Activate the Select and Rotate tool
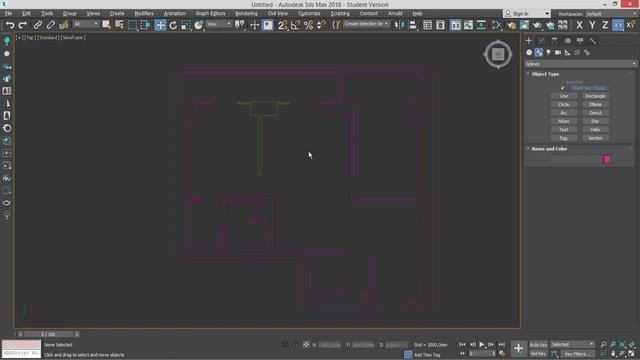Viewport: 640px width, 360px height. click(x=173, y=25)
